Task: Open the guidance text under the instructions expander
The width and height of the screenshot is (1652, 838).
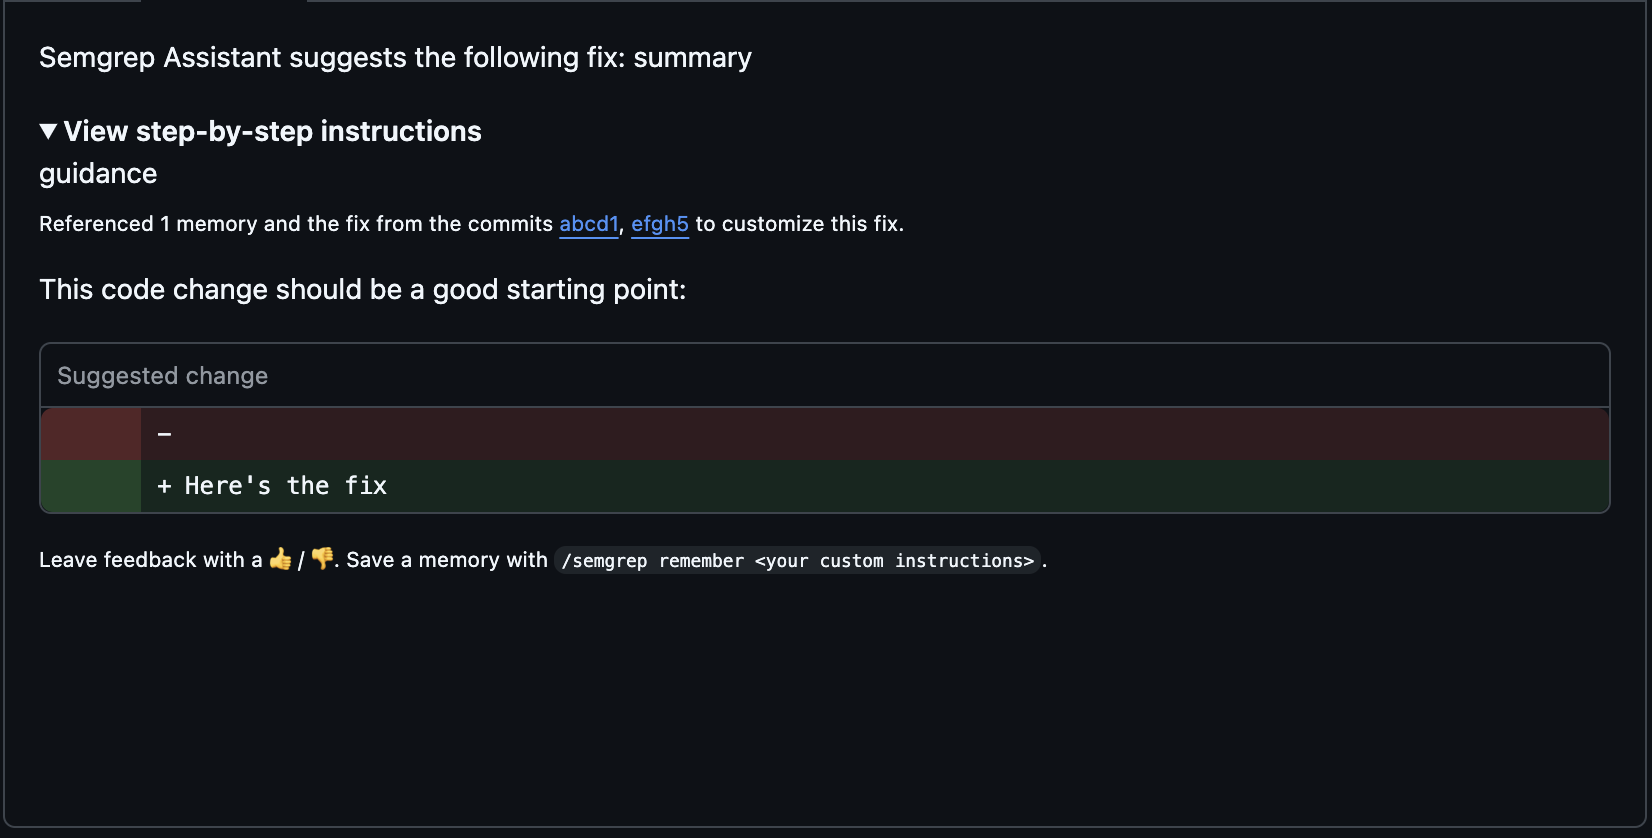Action: pos(97,173)
